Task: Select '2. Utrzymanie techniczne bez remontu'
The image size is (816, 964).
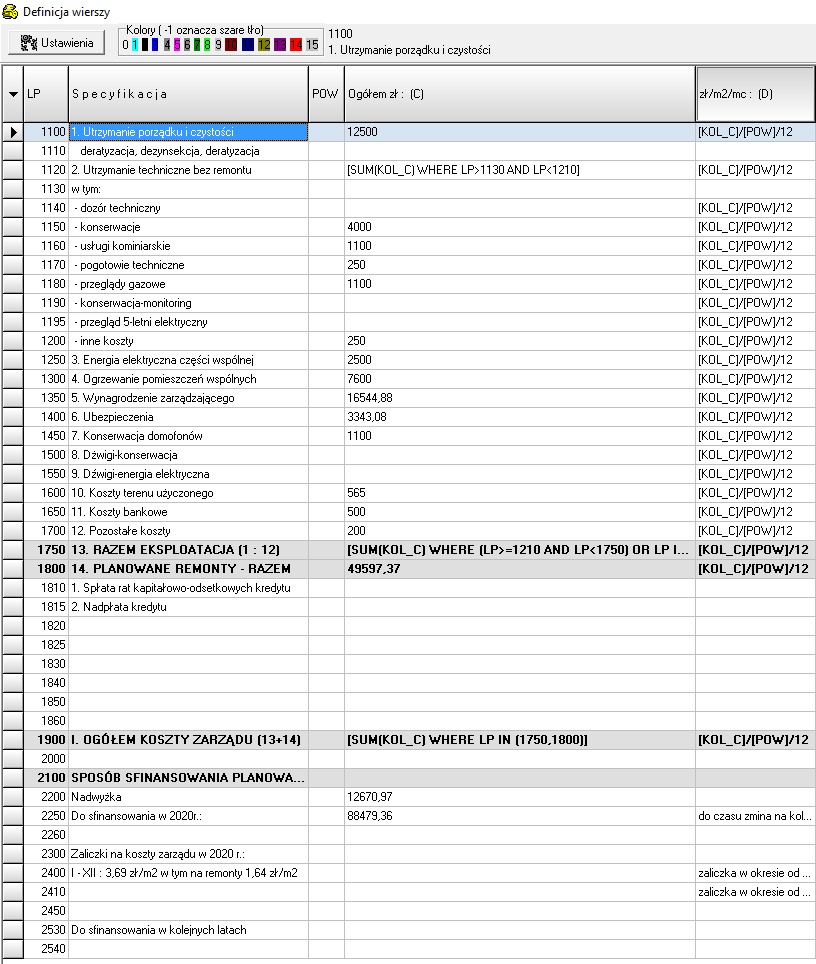Action: [x=188, y=170]
